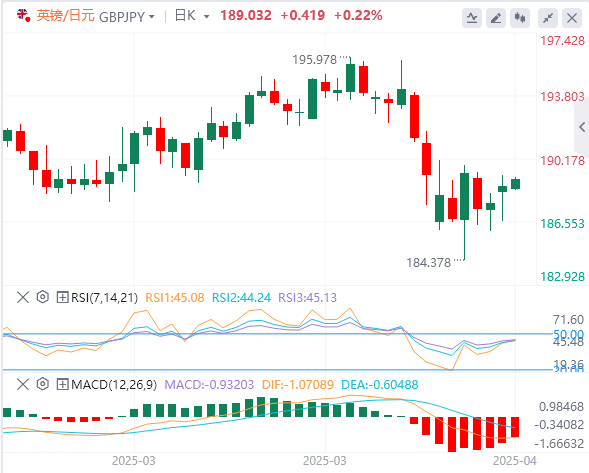Click the DIF:-1.07089 value
Image resolution: width=589 pixels, height=473 pixels.
coord(298,385)
